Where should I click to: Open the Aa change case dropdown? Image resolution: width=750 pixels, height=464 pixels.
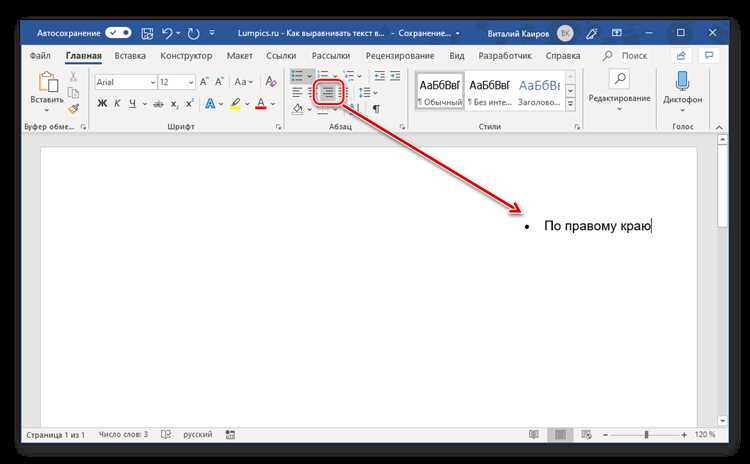click(x=243, y=82)
